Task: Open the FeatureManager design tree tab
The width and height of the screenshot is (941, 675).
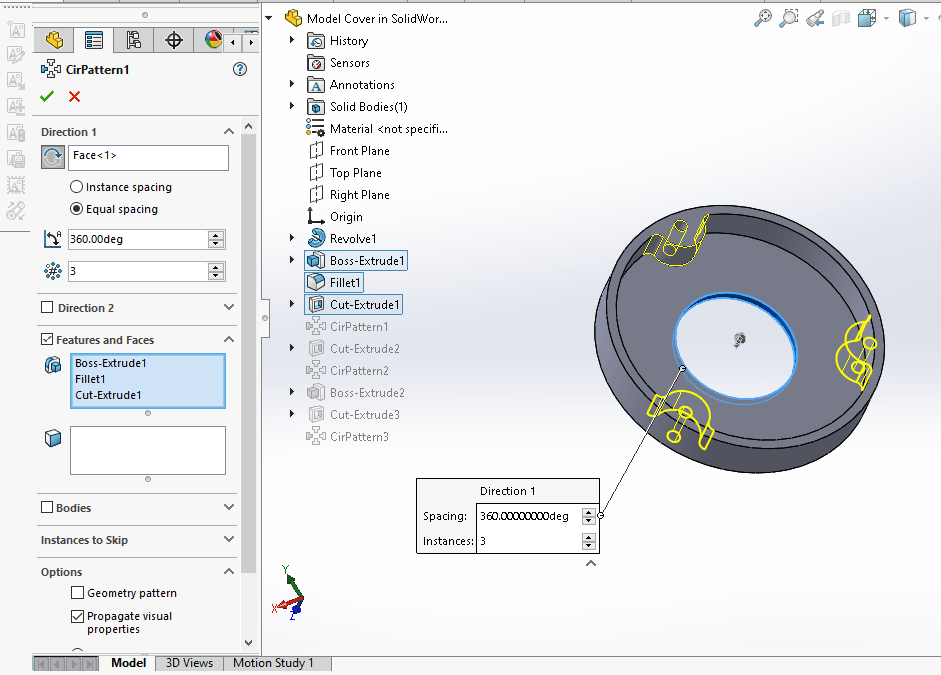Action: tap(54, 40)
